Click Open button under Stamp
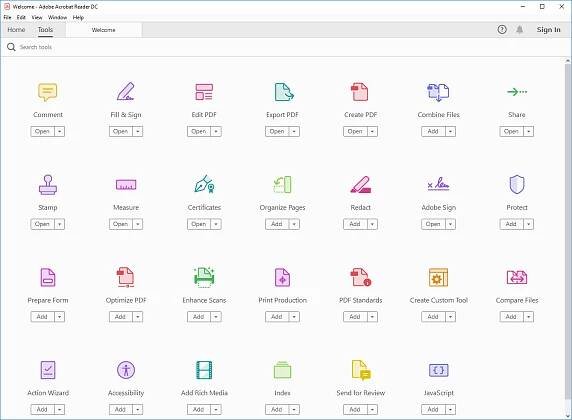Screen dimensions: 572x420 [43, 224]
